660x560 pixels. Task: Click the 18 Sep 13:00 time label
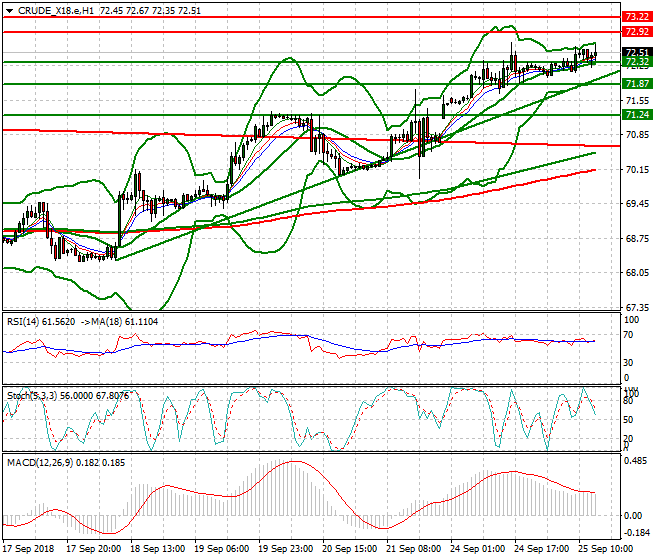pyautogui.click(x=157, y=549)
